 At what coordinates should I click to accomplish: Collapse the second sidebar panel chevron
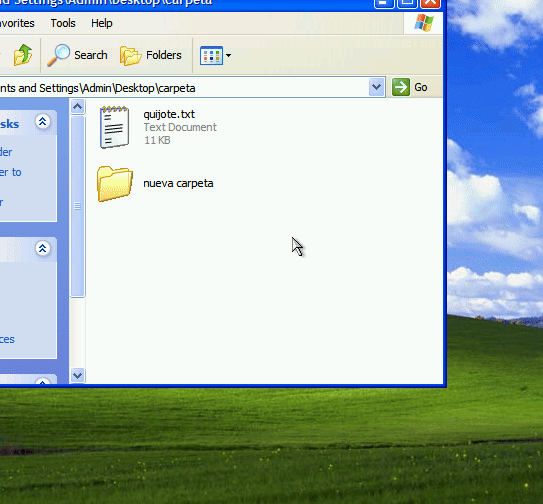click(43, 248)
